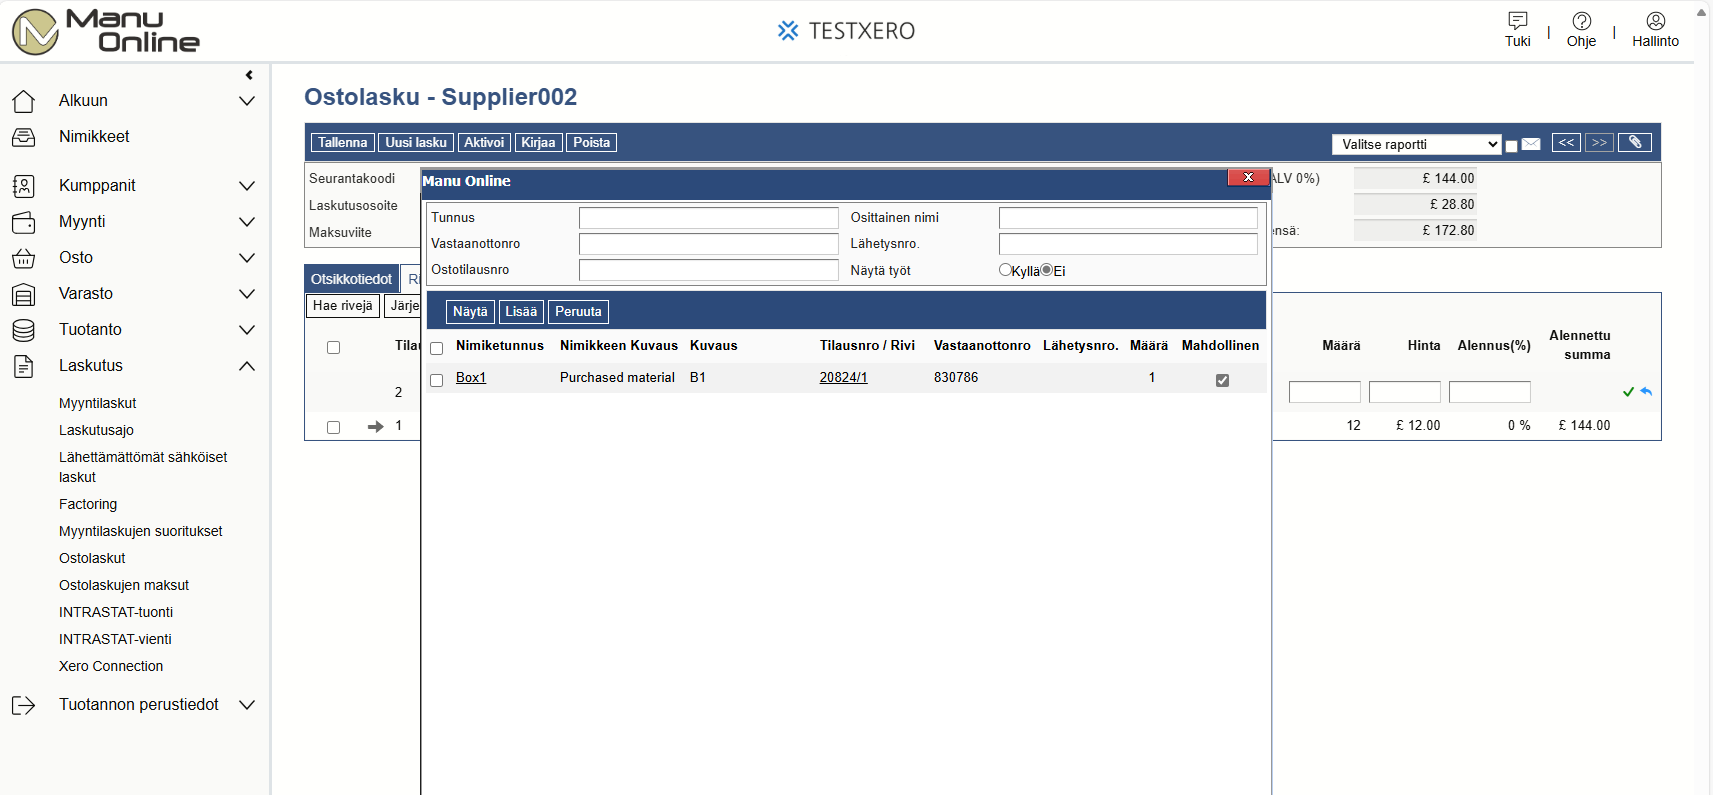The height and width of the screenshot is (795, 1713).
Task: Collapse the Laskutus menu chevron
Action: pyautogui.click(x=247, y=366)
